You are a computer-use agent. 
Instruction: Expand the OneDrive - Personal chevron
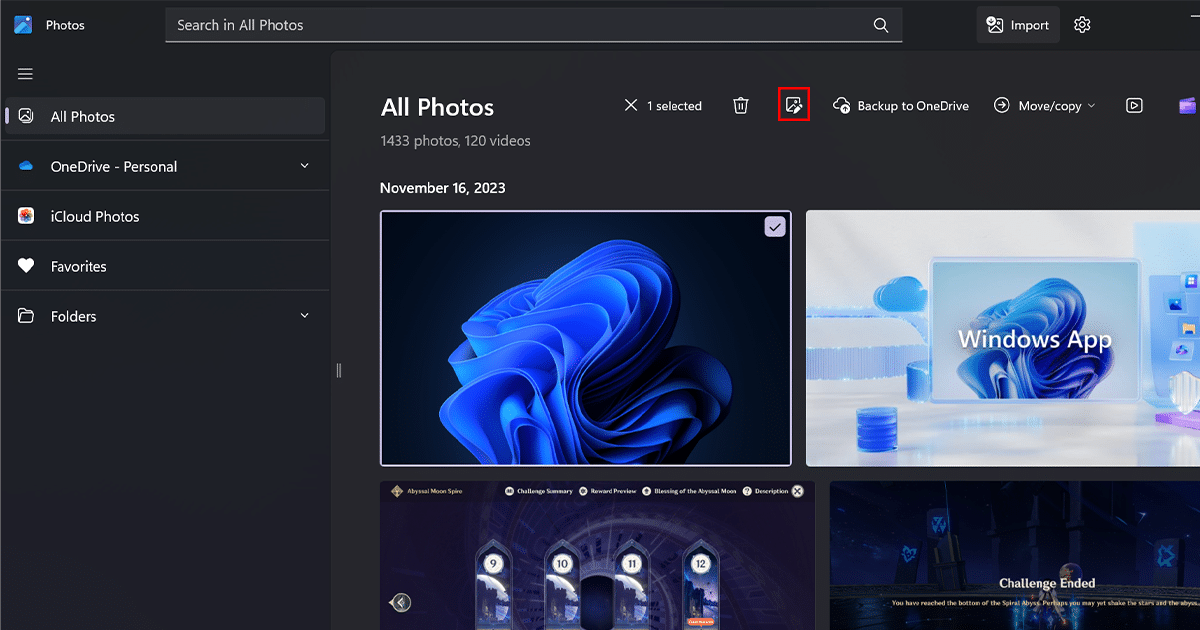pos(305,166)
